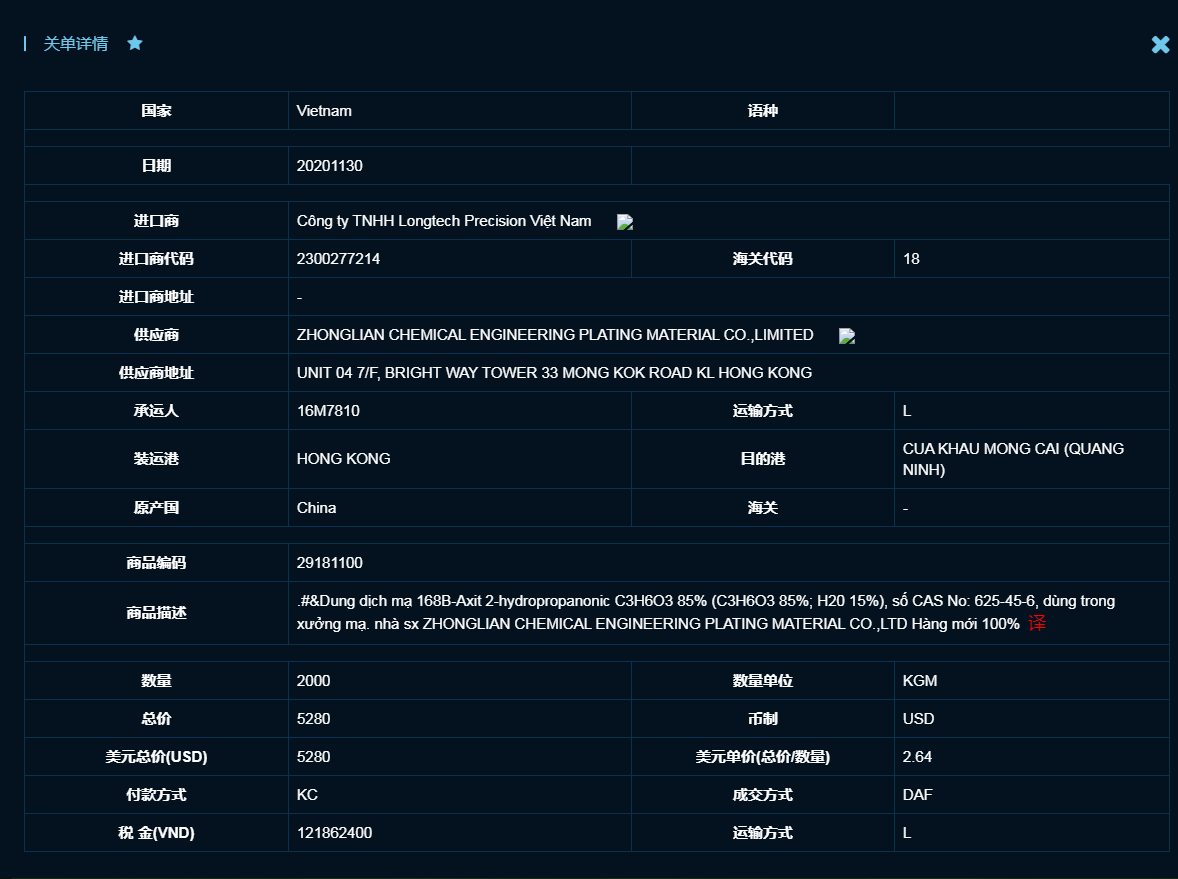This screenshot has width=1178, height=879.
Task: Click the favorite star icon
Action: click(x=135, y=44)
